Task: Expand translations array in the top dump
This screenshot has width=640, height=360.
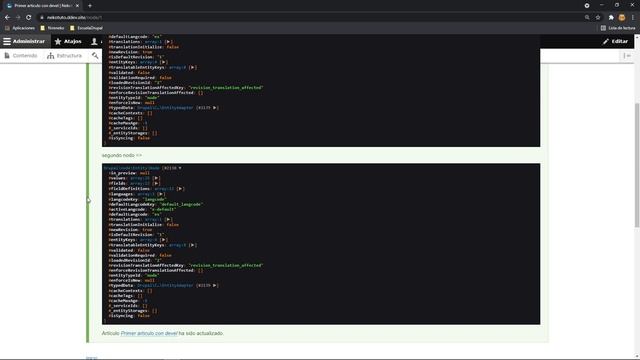Action: 169,42
